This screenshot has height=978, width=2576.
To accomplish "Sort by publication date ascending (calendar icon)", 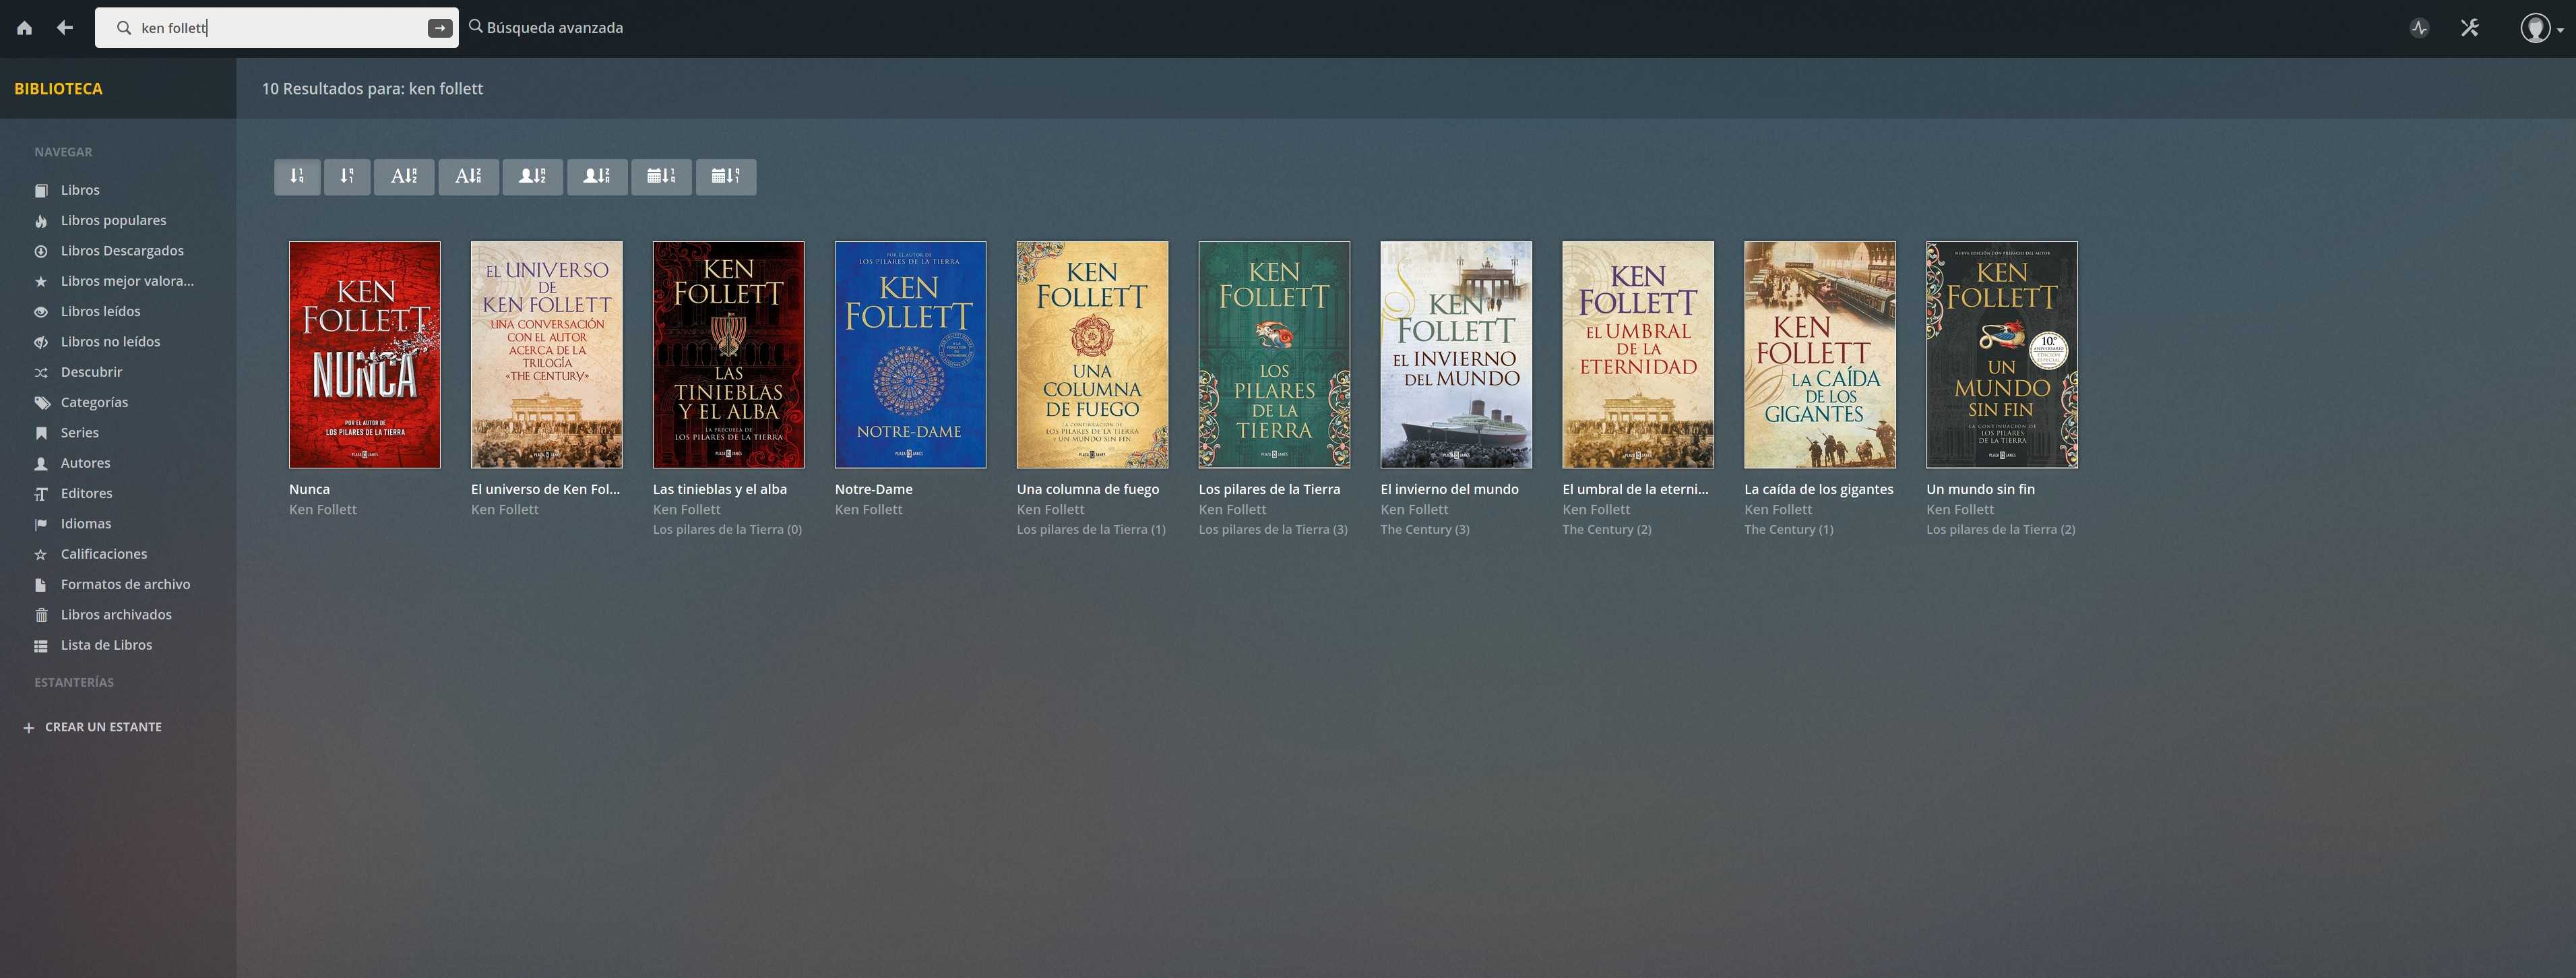I will tap(661, 177).
